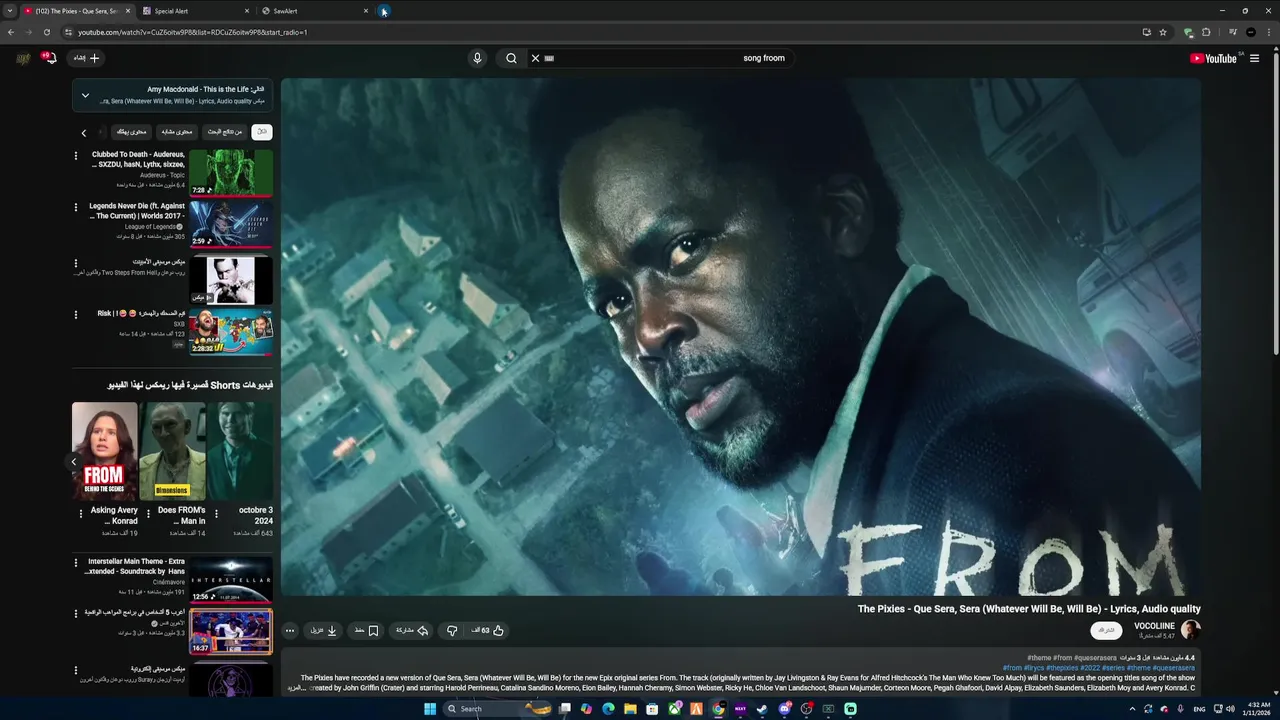Open options for the Two Steps From Hell mix
Image resolution: width=1280 pixels, height=720 pixels.
75,264
